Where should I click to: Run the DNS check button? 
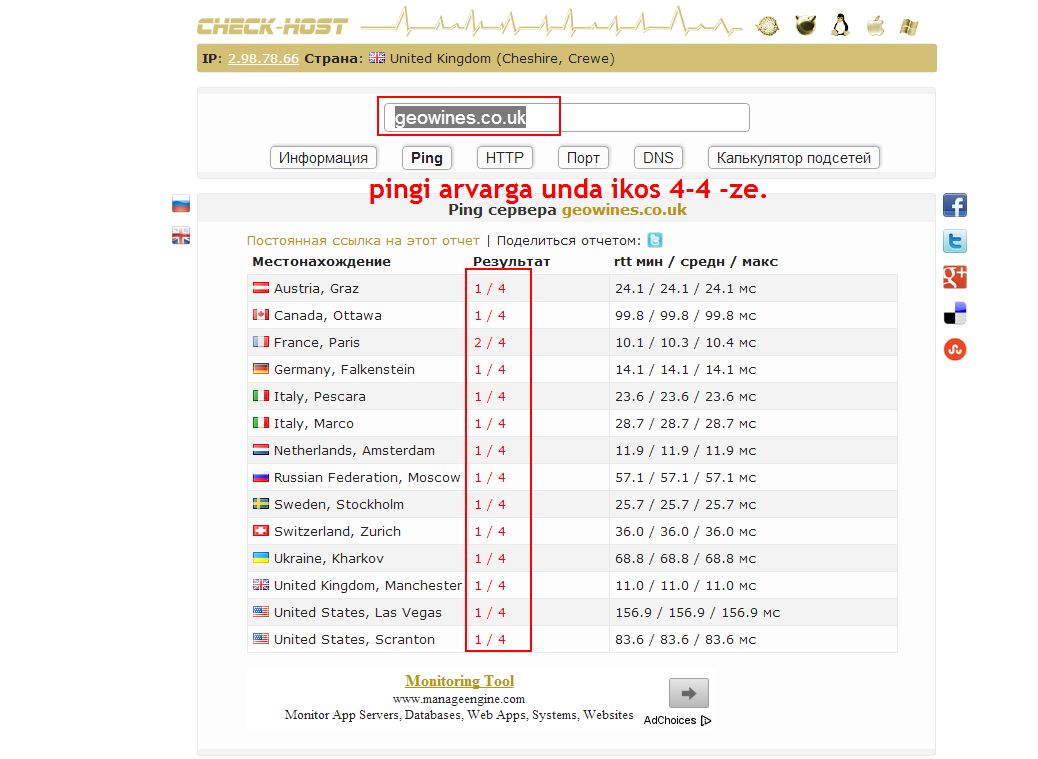tap(658, 157)
